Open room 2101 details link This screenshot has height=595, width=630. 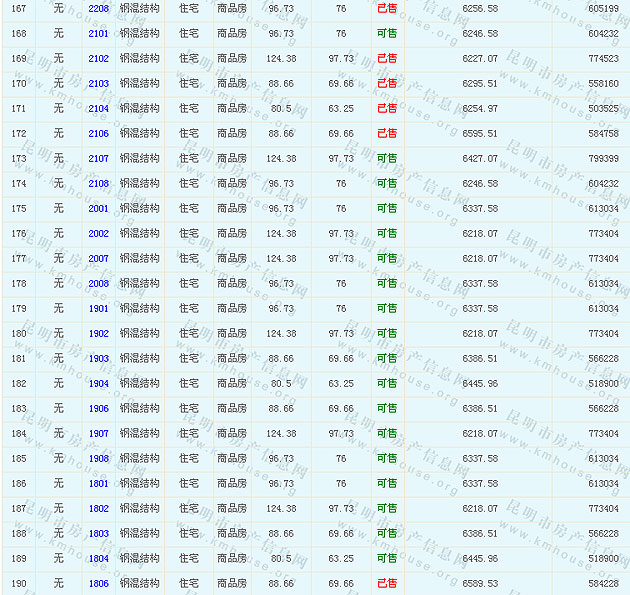(98, 33)
